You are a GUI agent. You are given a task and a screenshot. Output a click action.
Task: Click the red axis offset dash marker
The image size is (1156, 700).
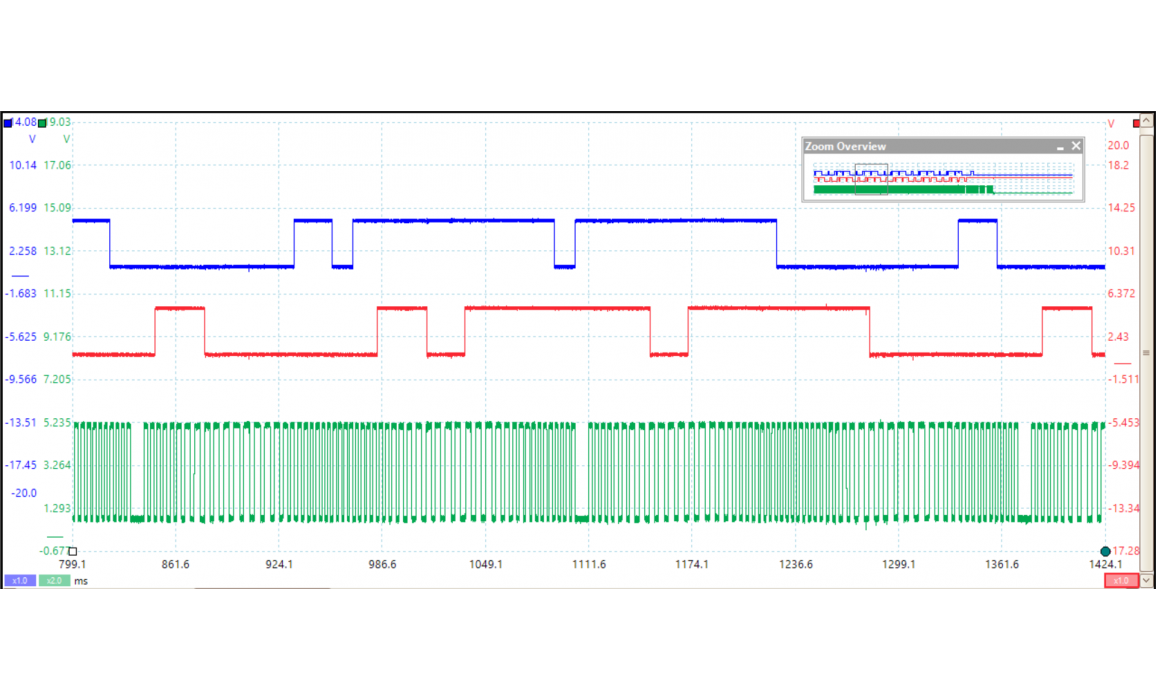point(1123,364)
